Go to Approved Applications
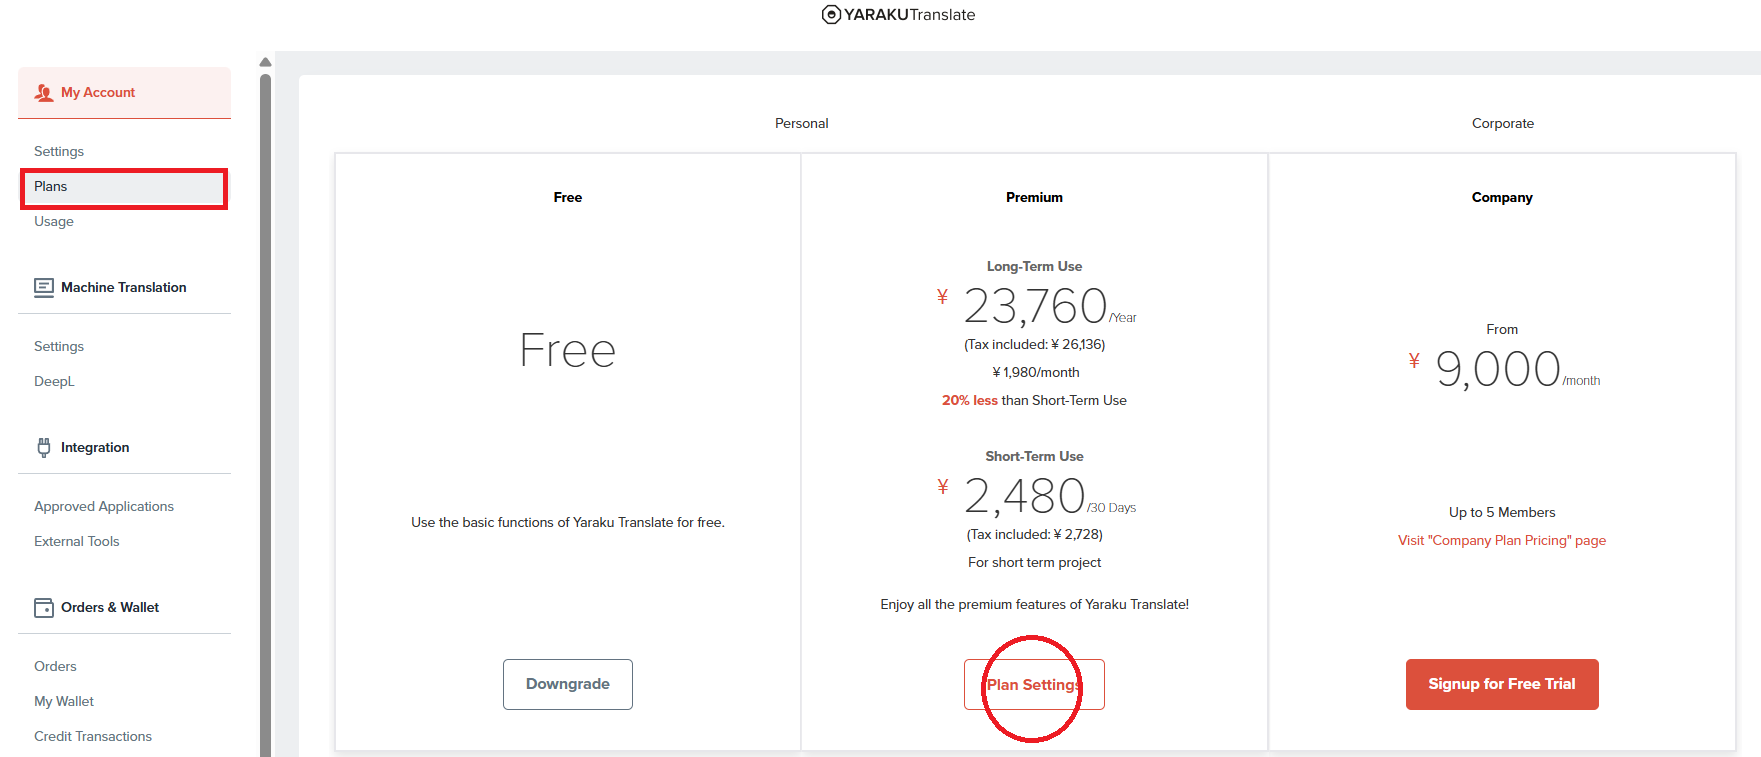This screenshot has height=757, width=1761. coord(104,506)
